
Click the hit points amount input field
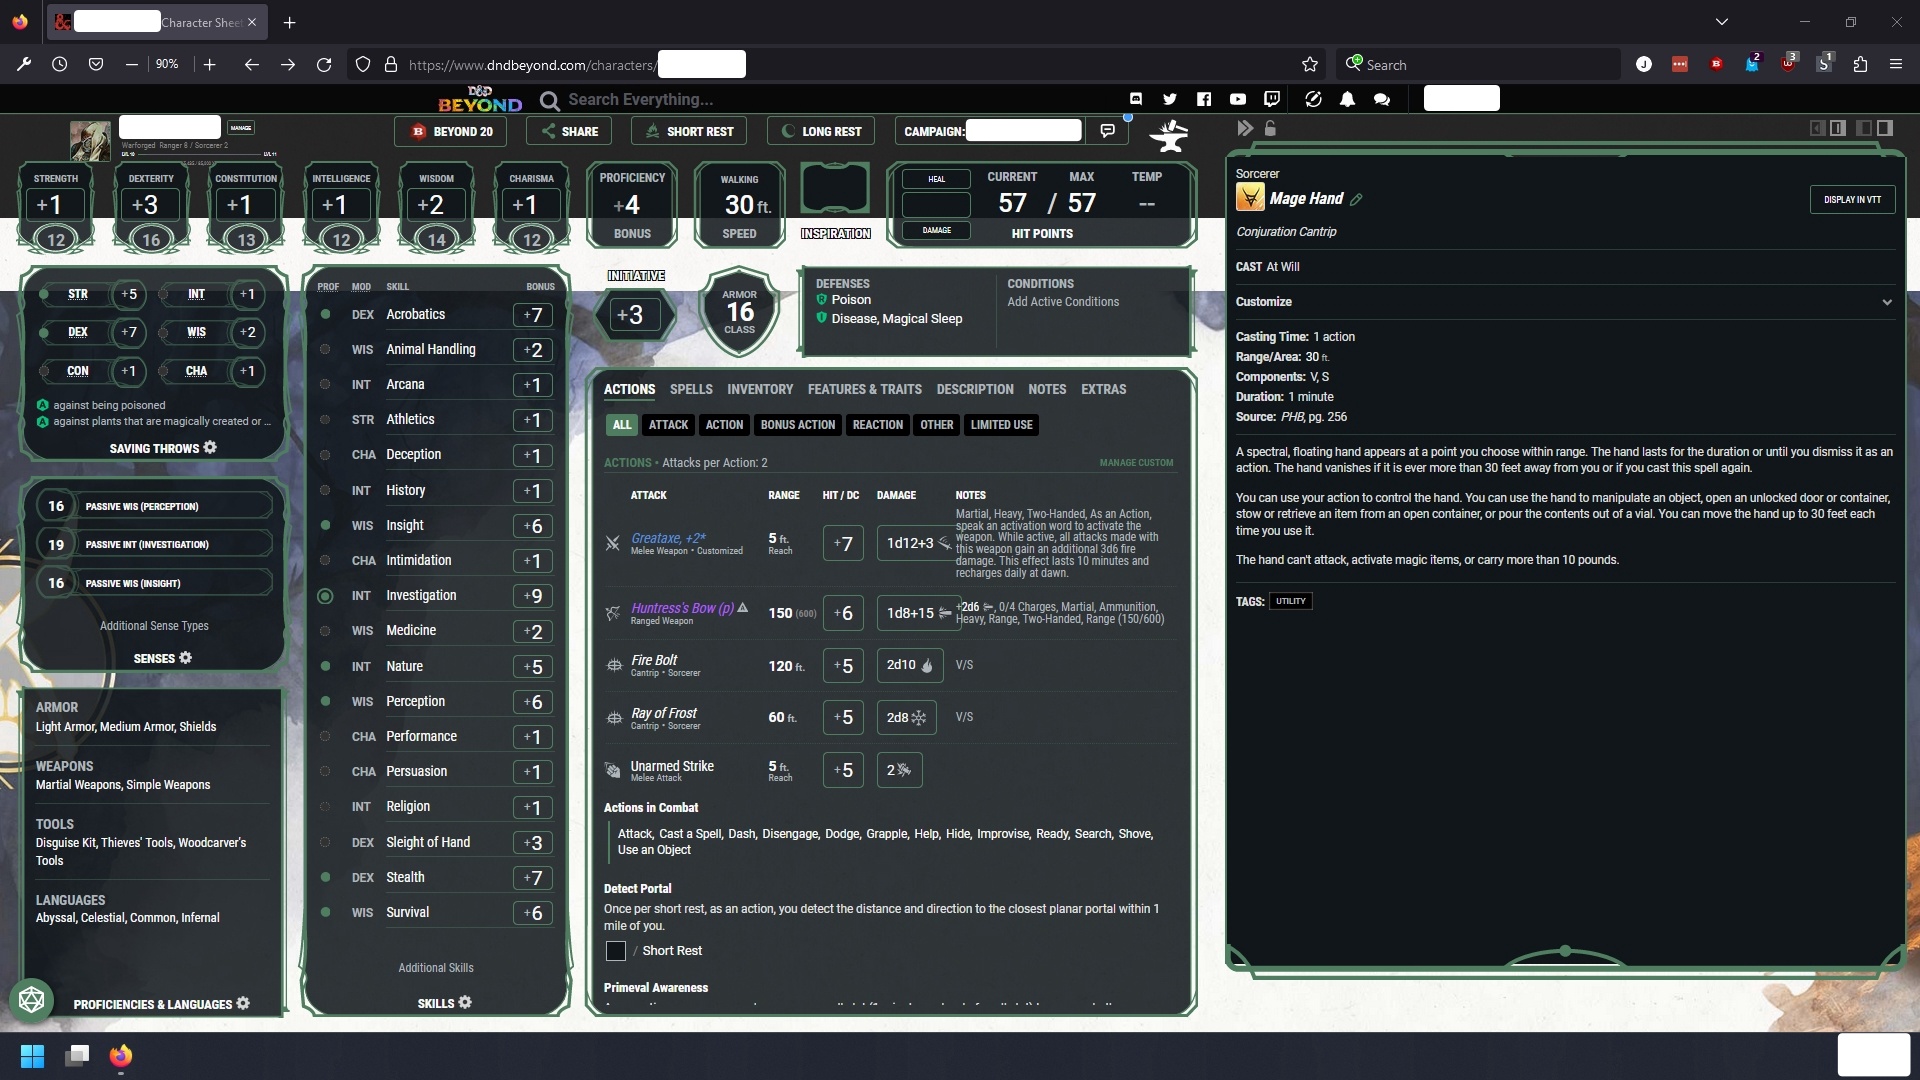(x=936, y=205)
